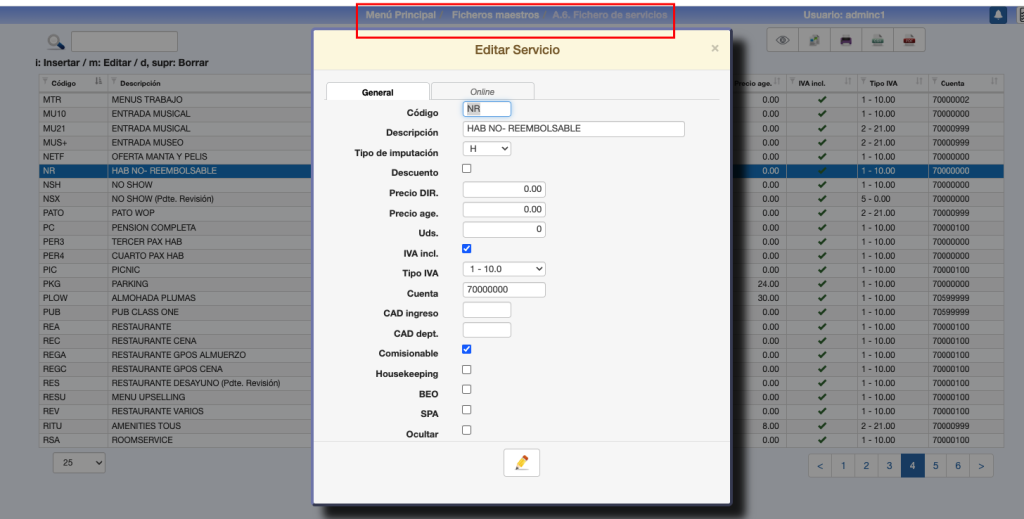
Task: Click the magnifying glass search icon
Action: coord(56,42)
